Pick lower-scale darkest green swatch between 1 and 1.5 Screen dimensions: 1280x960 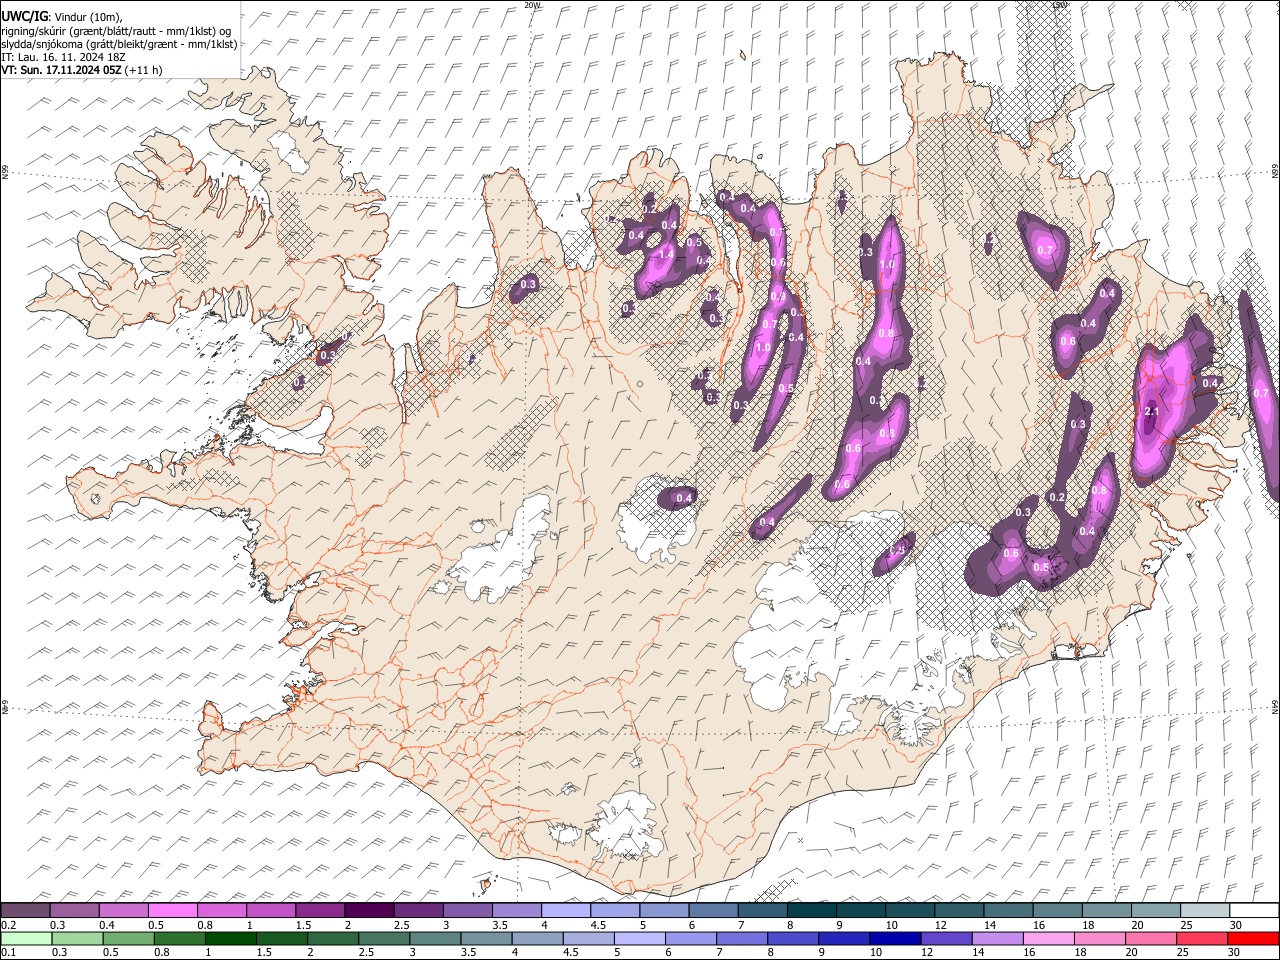230,939
